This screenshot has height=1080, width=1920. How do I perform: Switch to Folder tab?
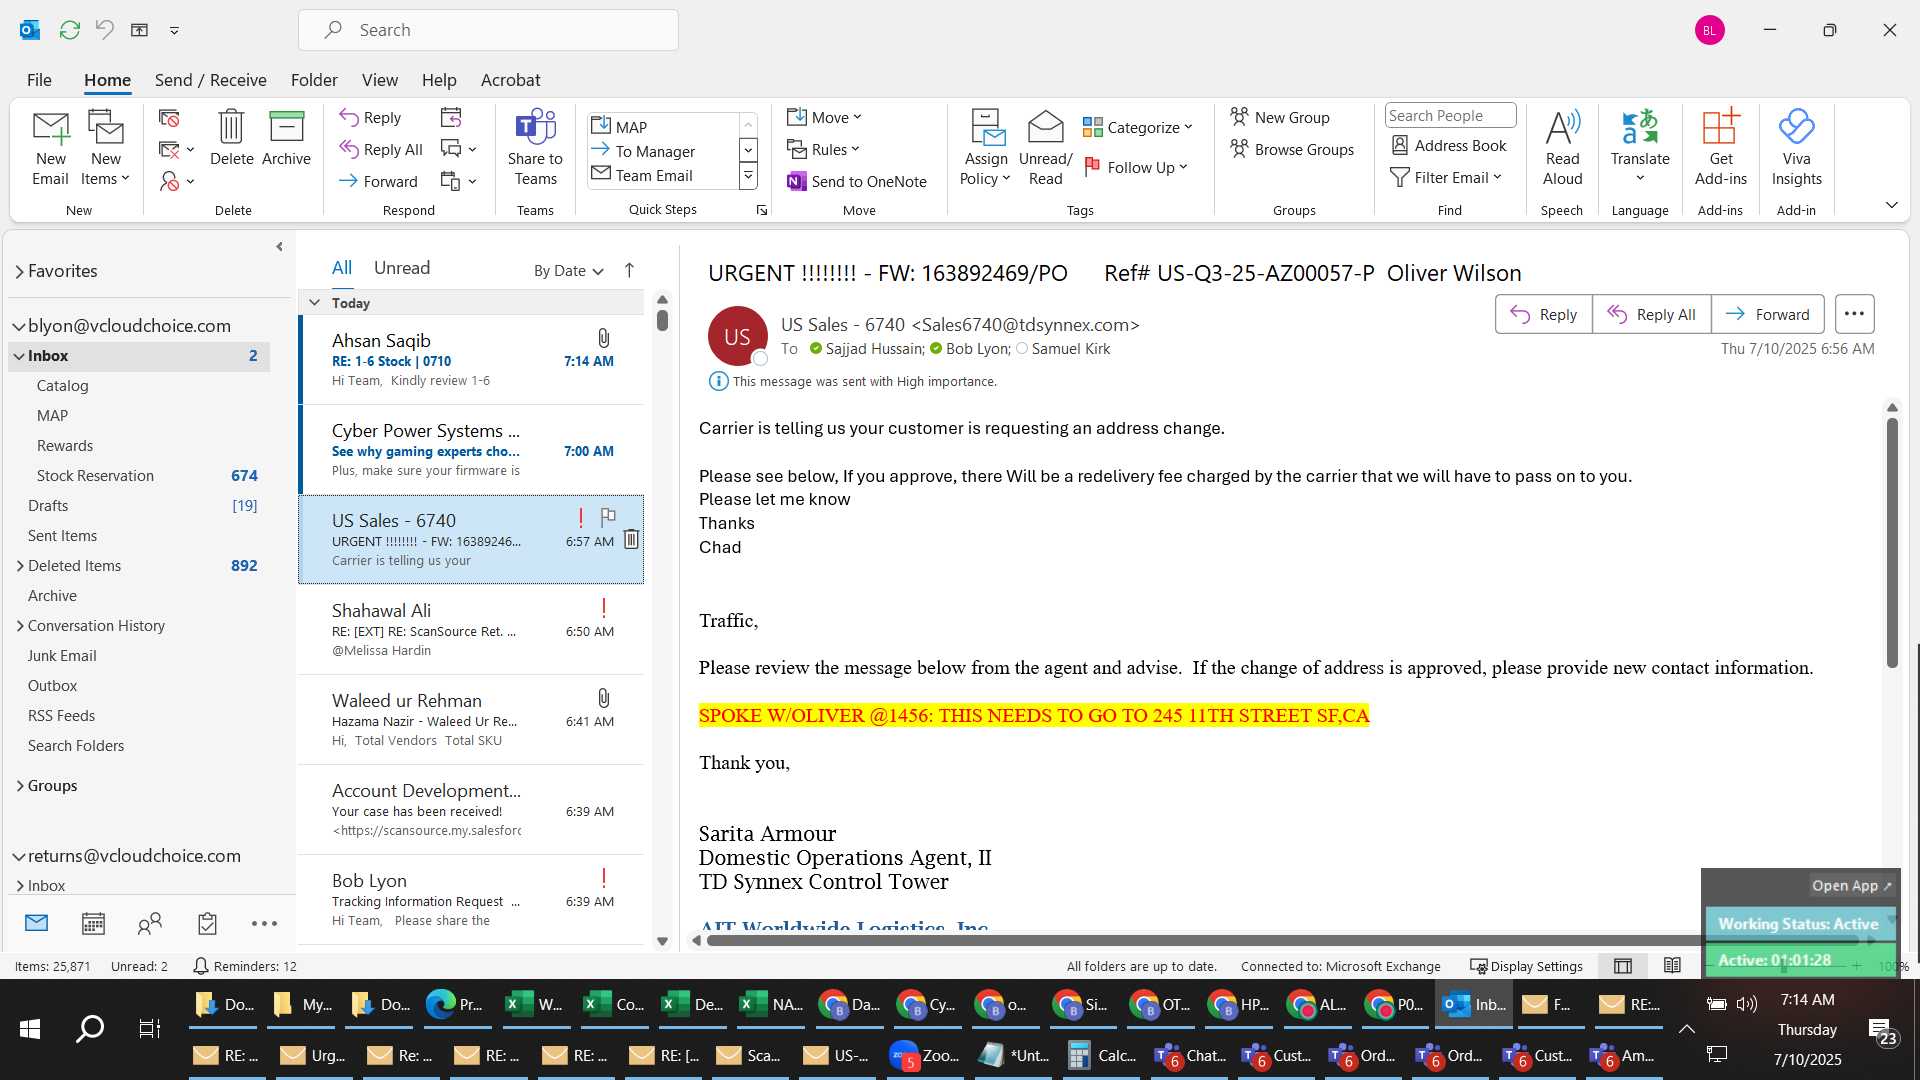click(x=314, y=80)
